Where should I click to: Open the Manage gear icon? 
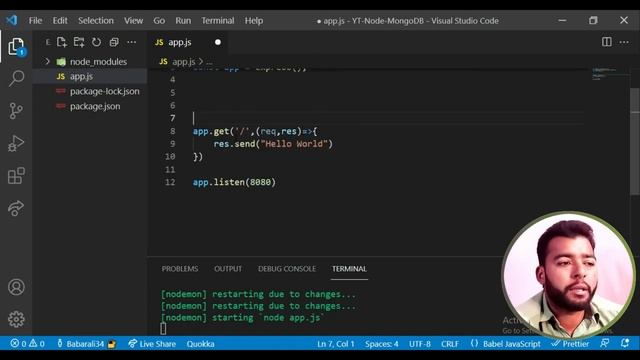pos(16,319)
